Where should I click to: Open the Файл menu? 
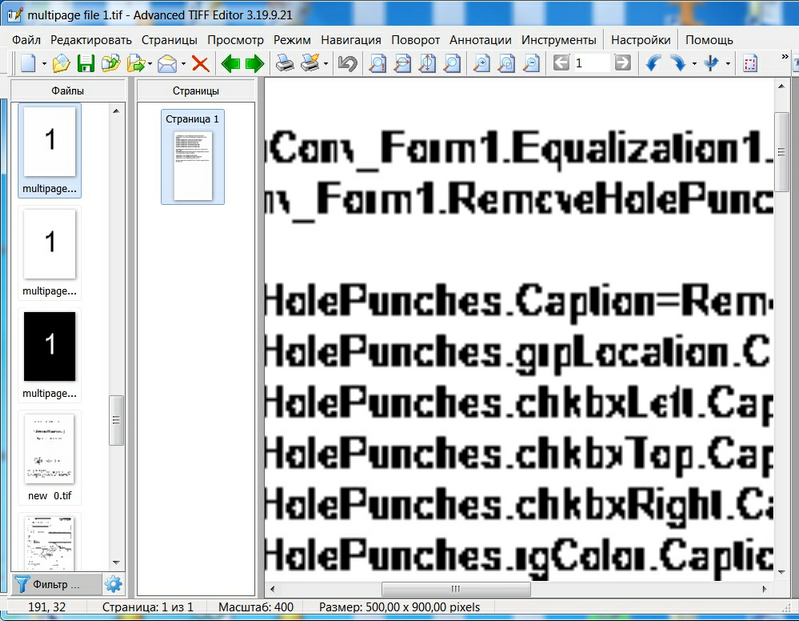(x=26, y=40)
